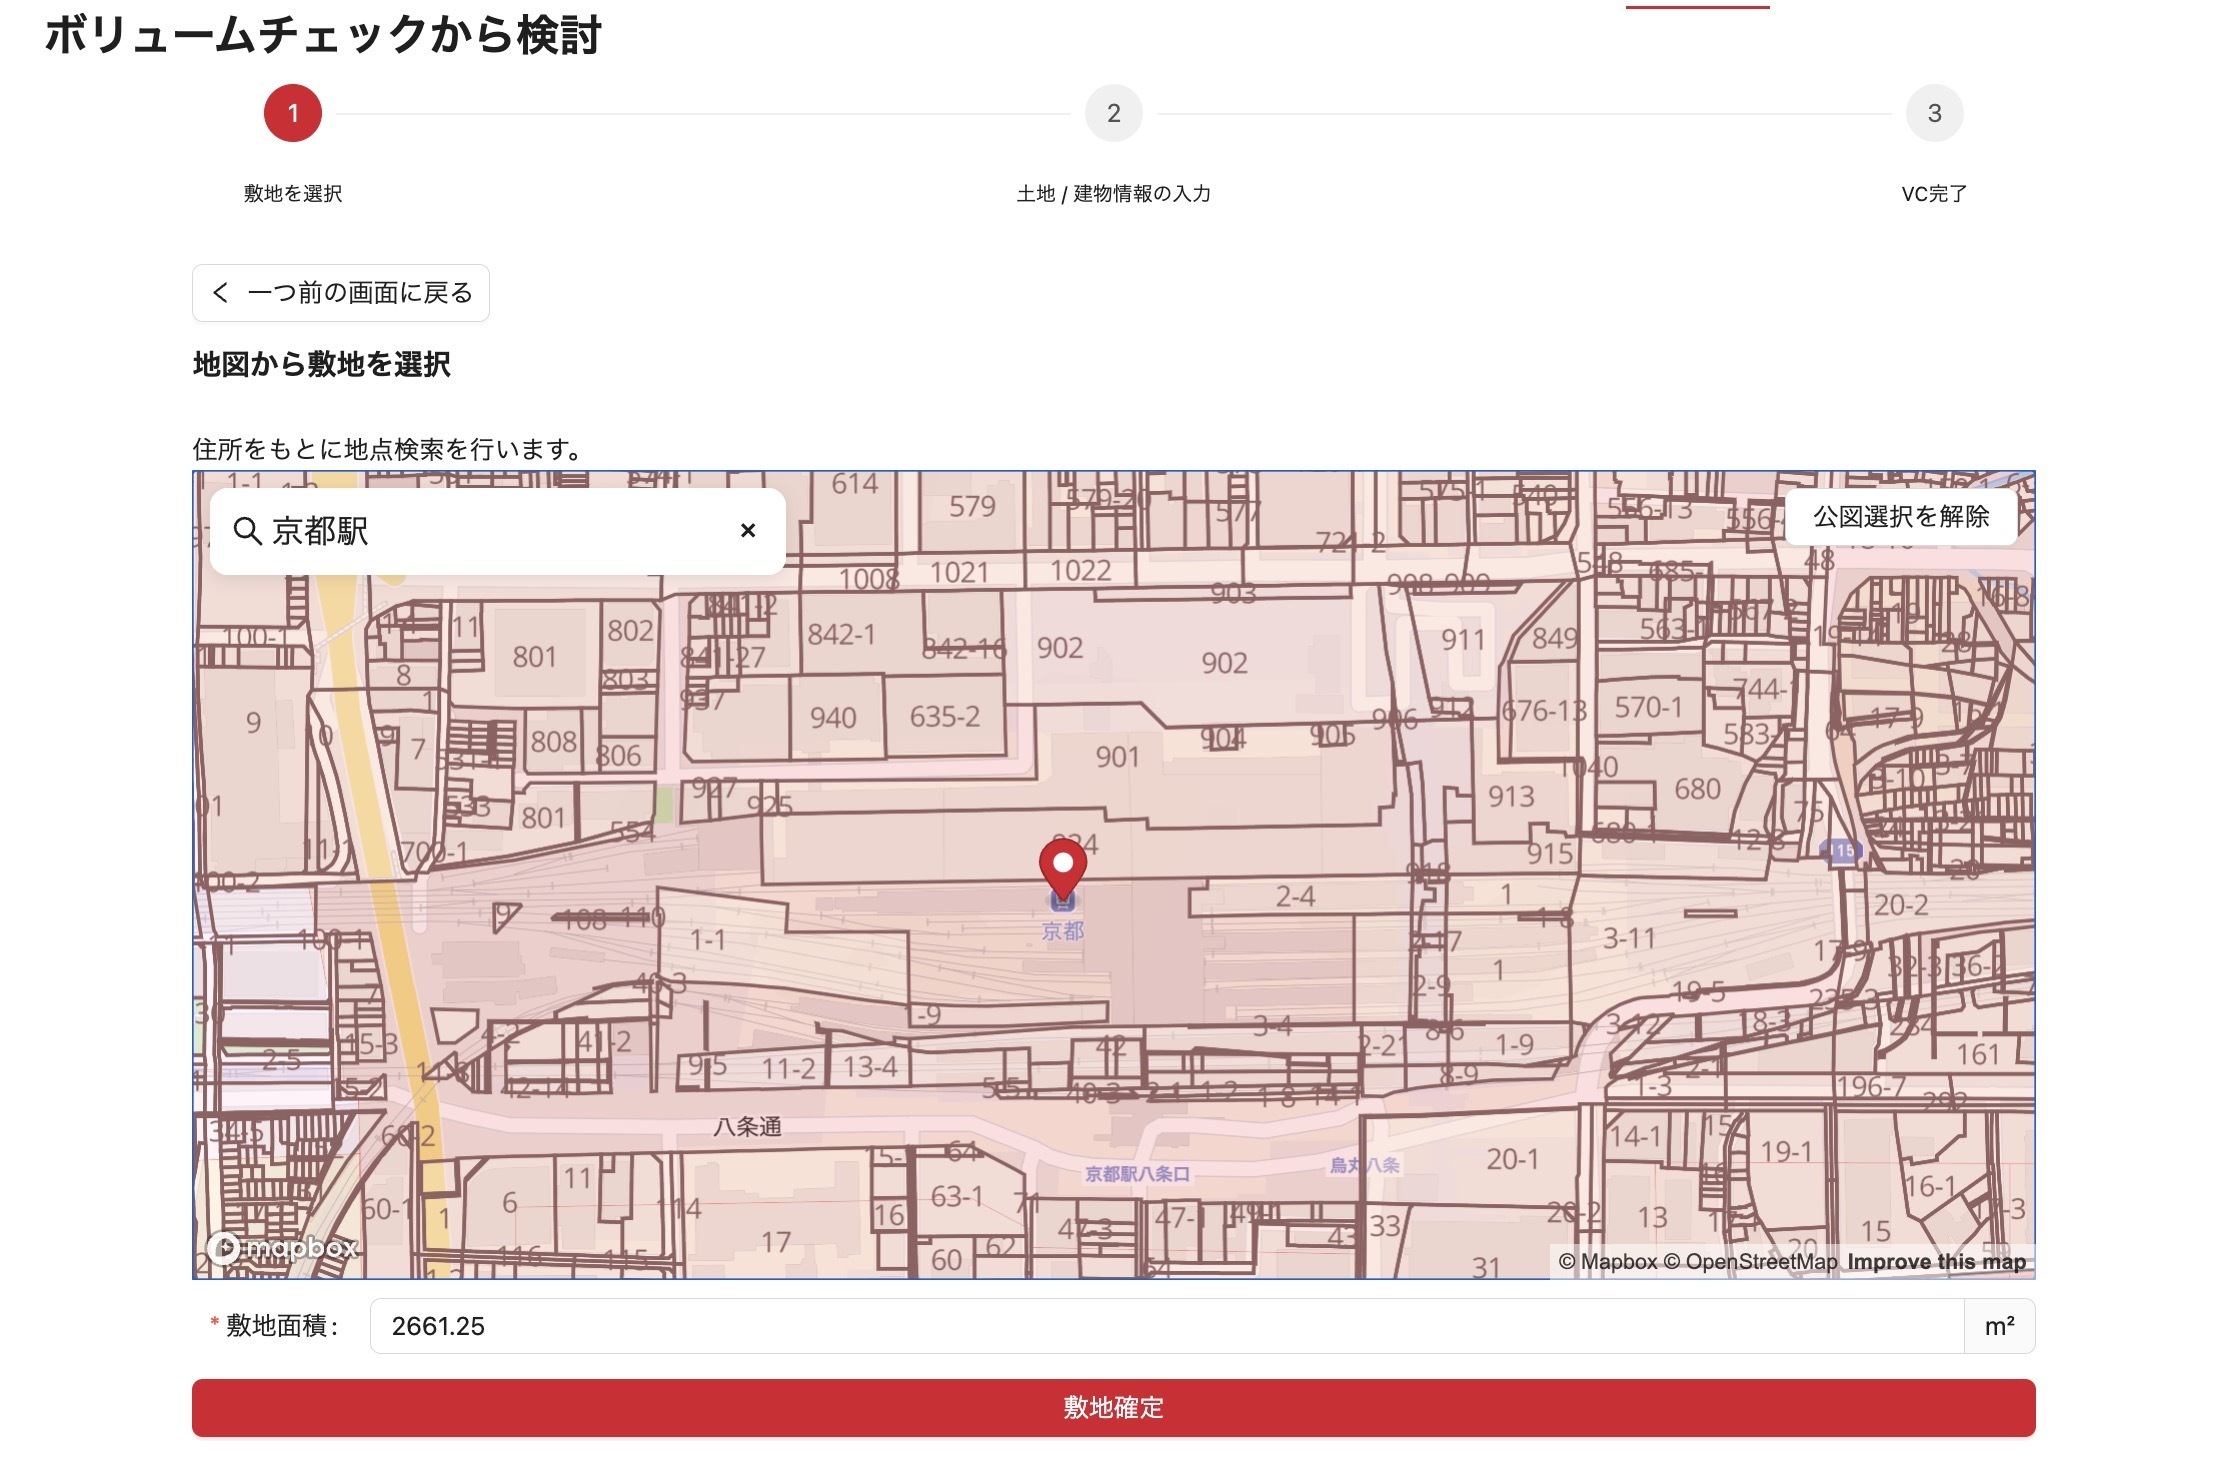The height and width of the screenshot is (1470, 2214).
Task: Open the Improve this map link
Action: pyautogui.click(x=1936, y=1262)
